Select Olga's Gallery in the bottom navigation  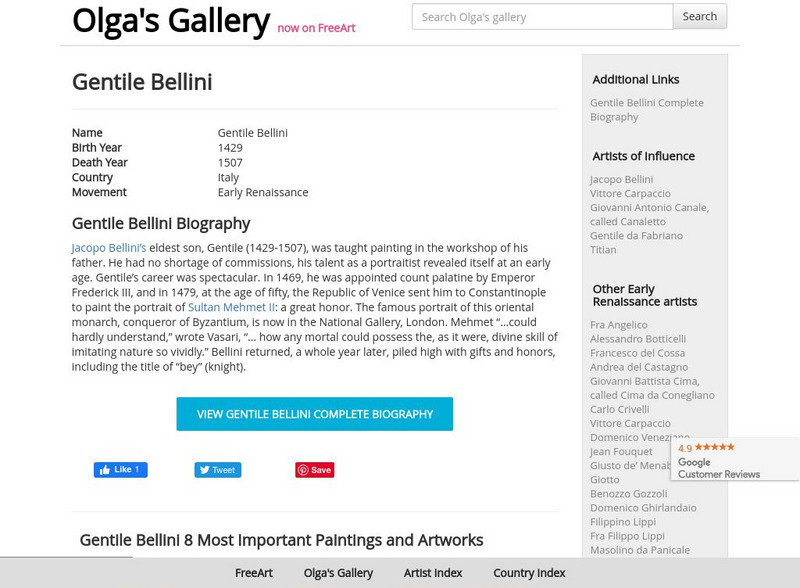(338, 573)
